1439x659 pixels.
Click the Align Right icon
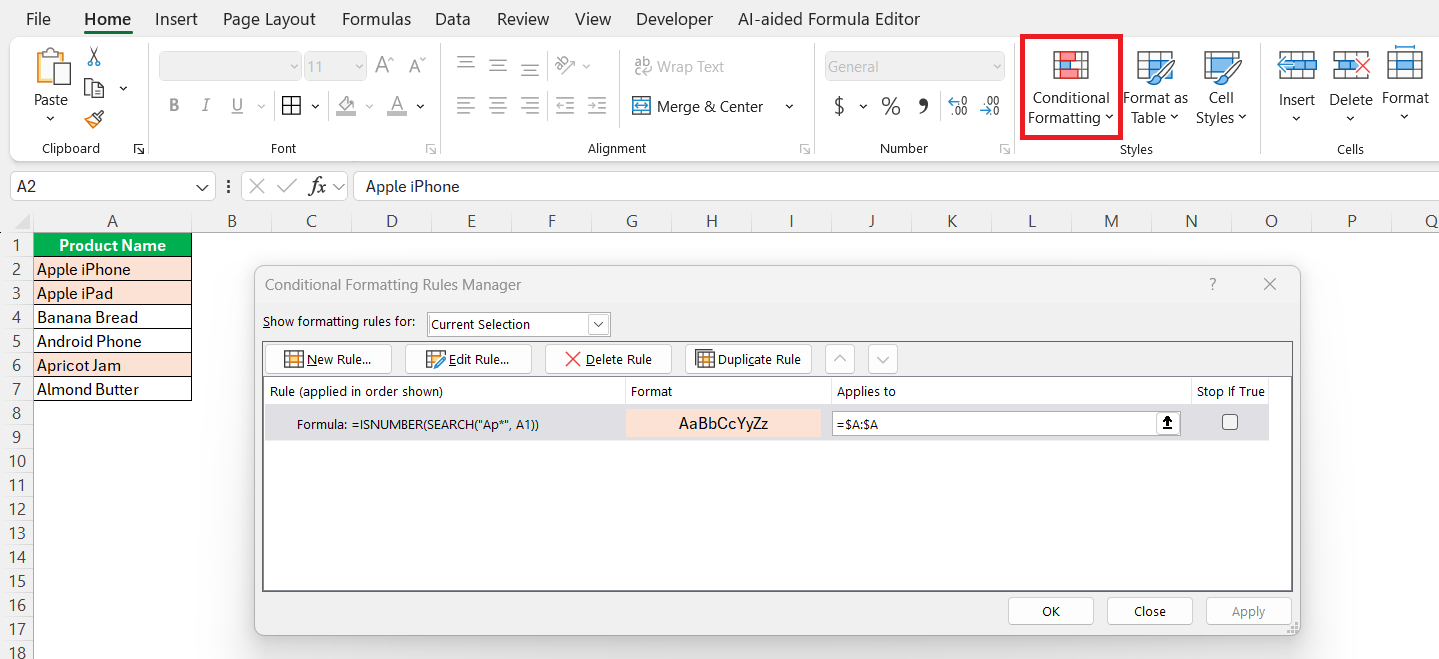pos(530,105)
